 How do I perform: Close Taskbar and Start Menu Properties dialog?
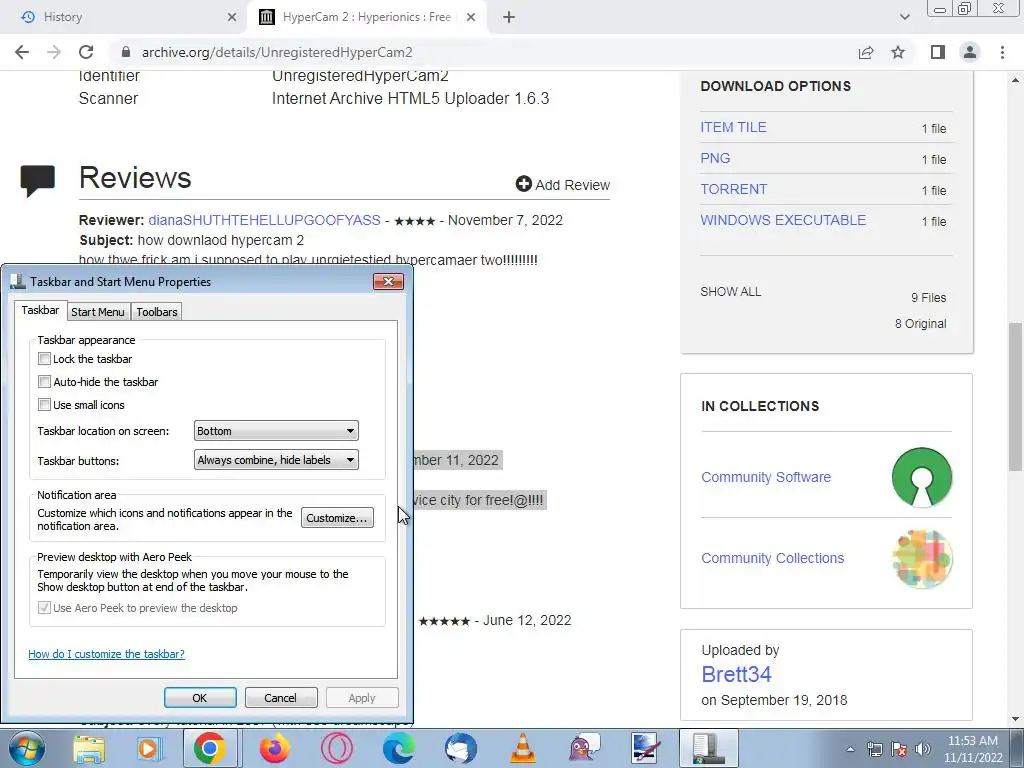389,281
